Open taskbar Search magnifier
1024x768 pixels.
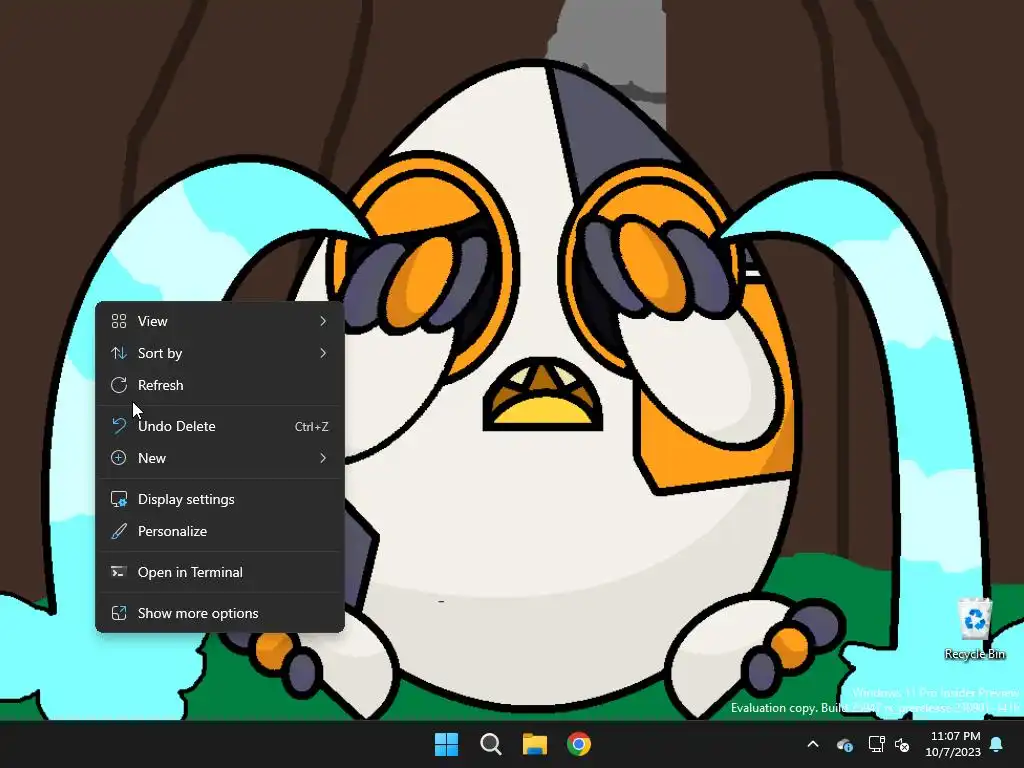click(490, 744)
